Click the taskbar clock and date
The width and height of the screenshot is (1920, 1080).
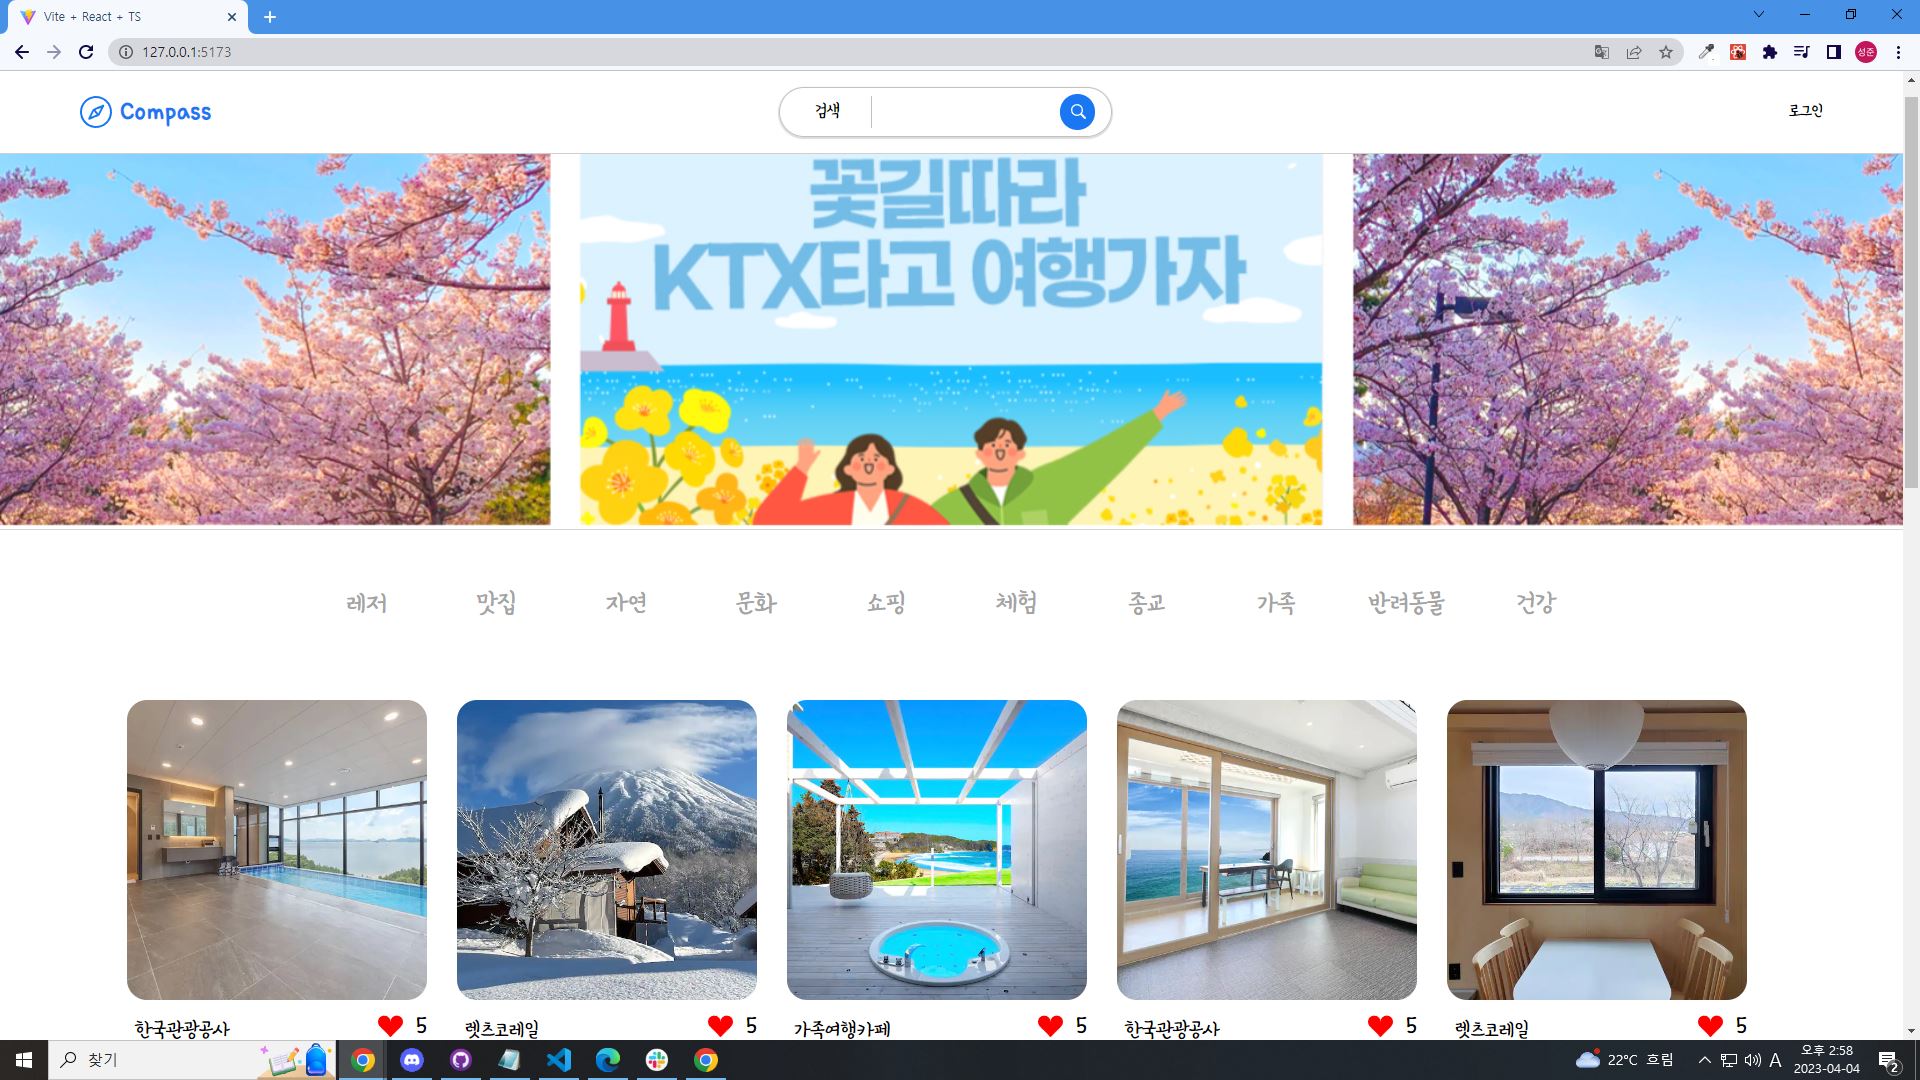1827,1060
